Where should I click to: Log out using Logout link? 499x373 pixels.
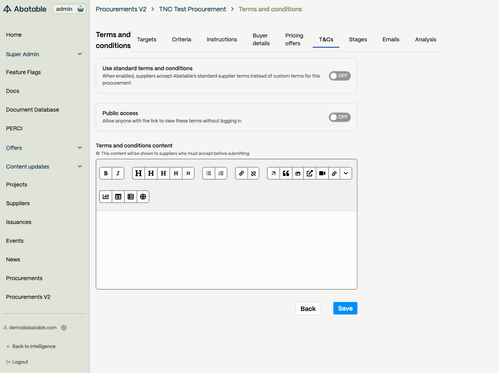click(17, 362)
